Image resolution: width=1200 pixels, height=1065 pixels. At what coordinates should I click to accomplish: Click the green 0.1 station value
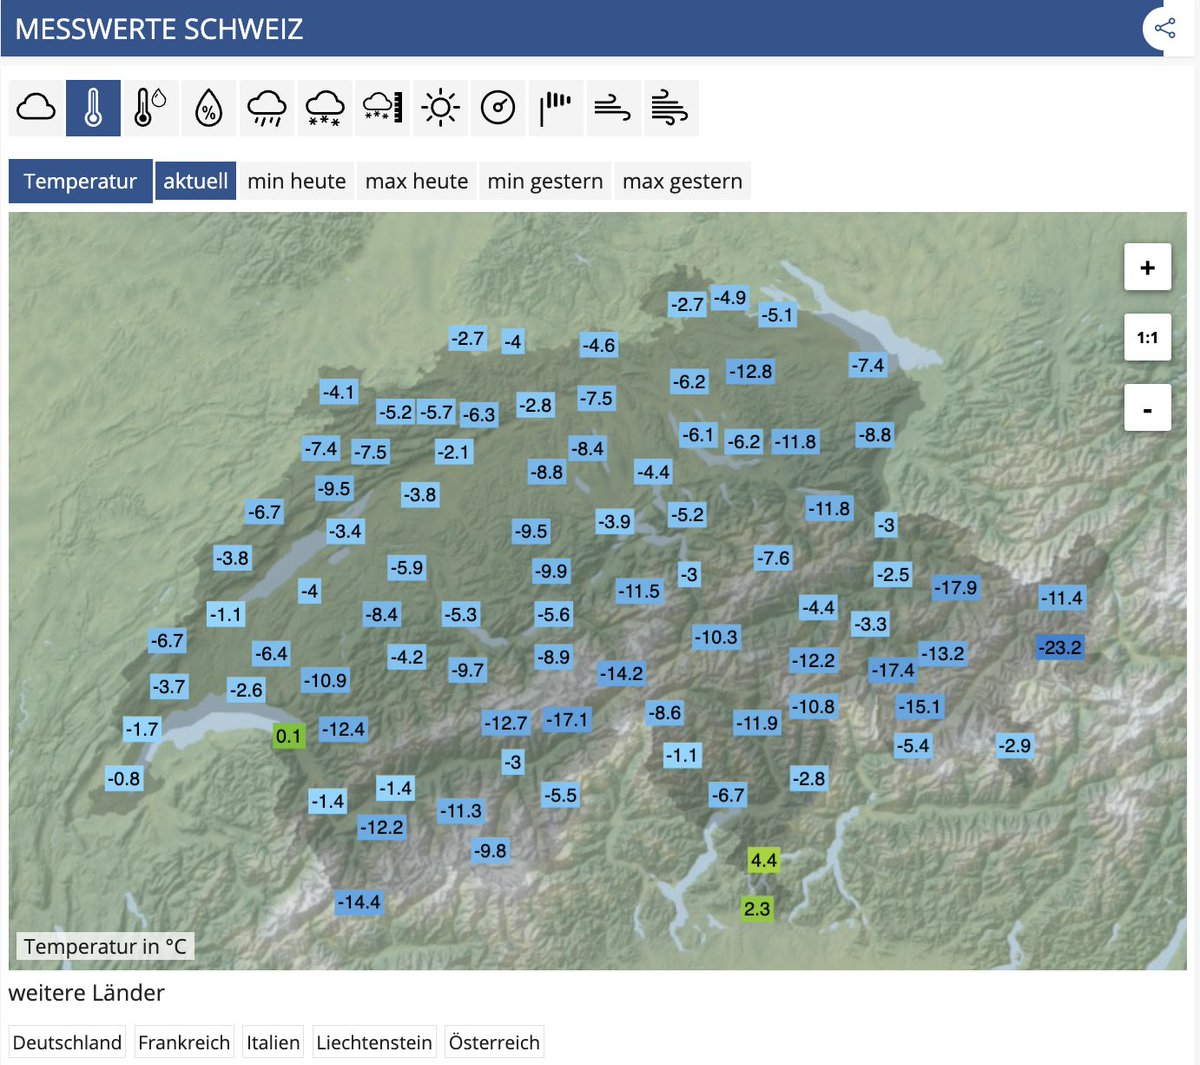tap(288, 736)
